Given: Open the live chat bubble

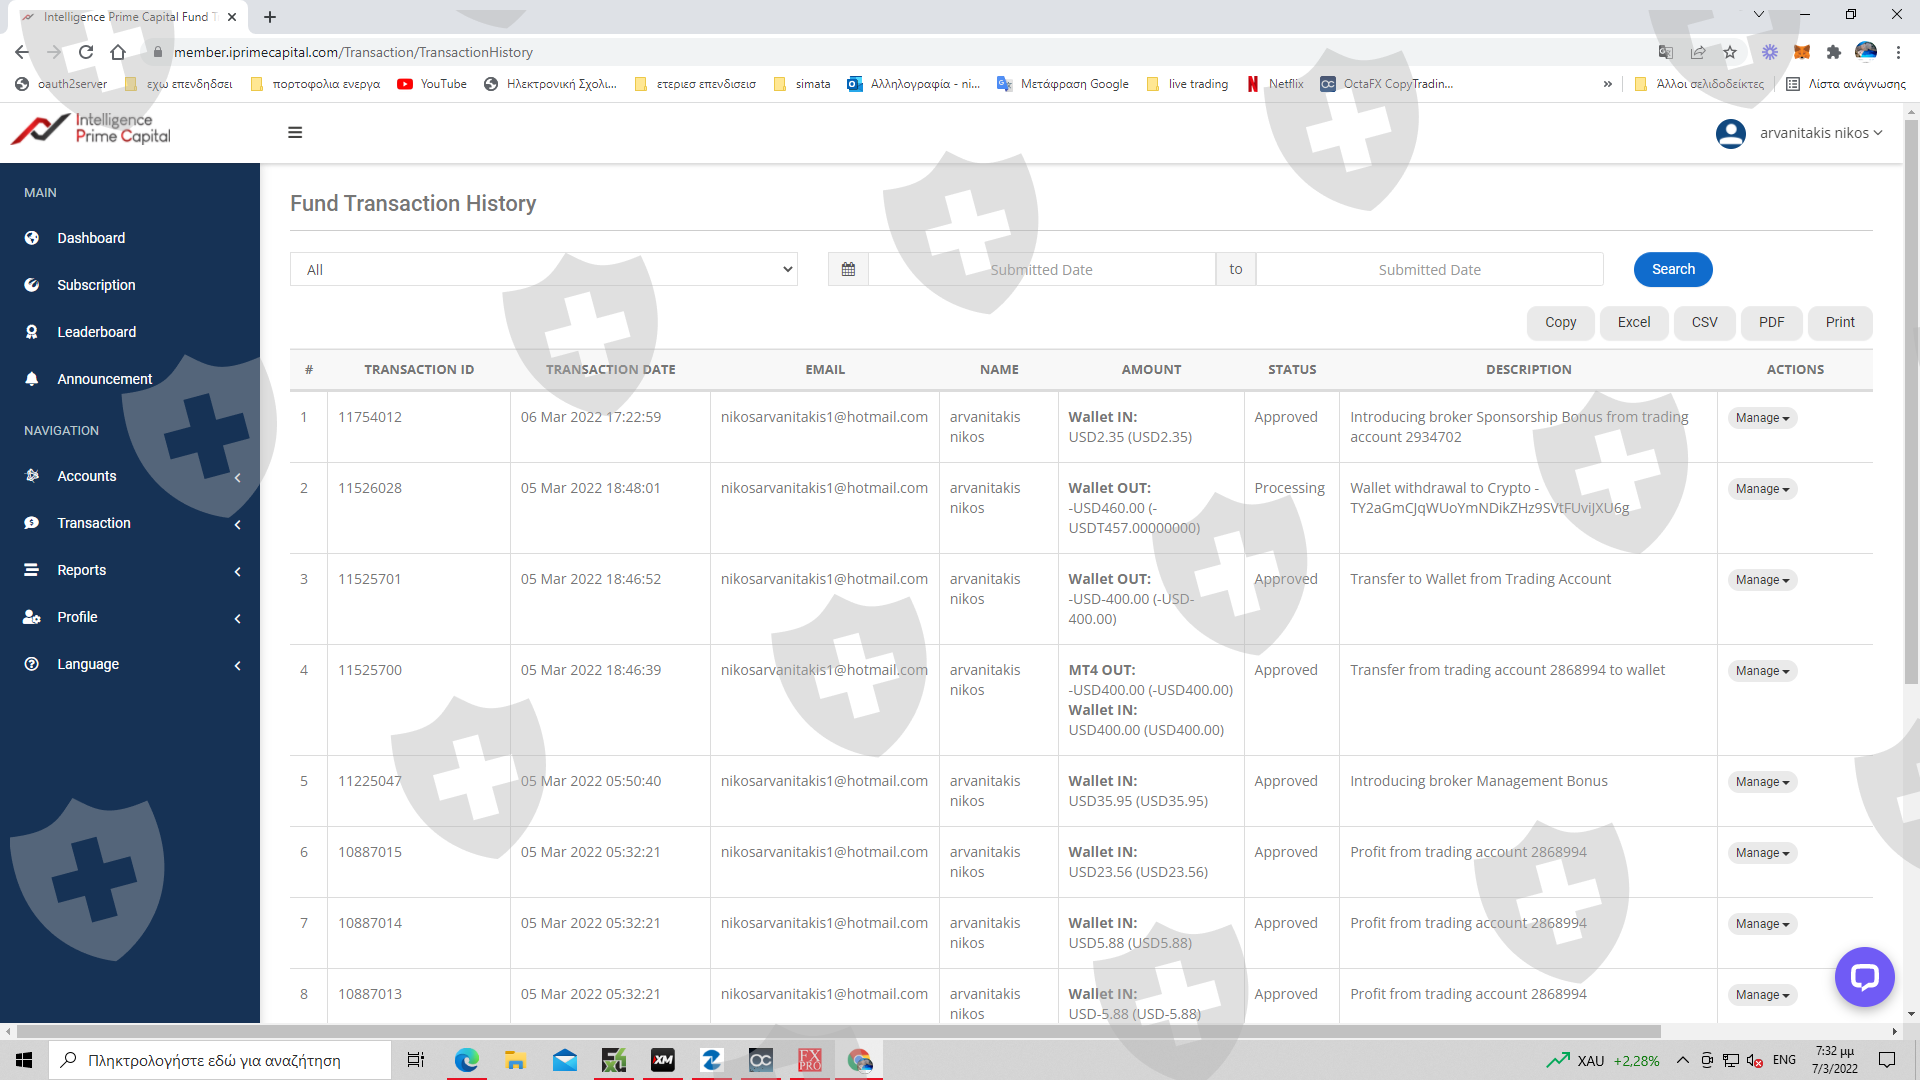Looking at the screenshot, I should point(1864,976).
